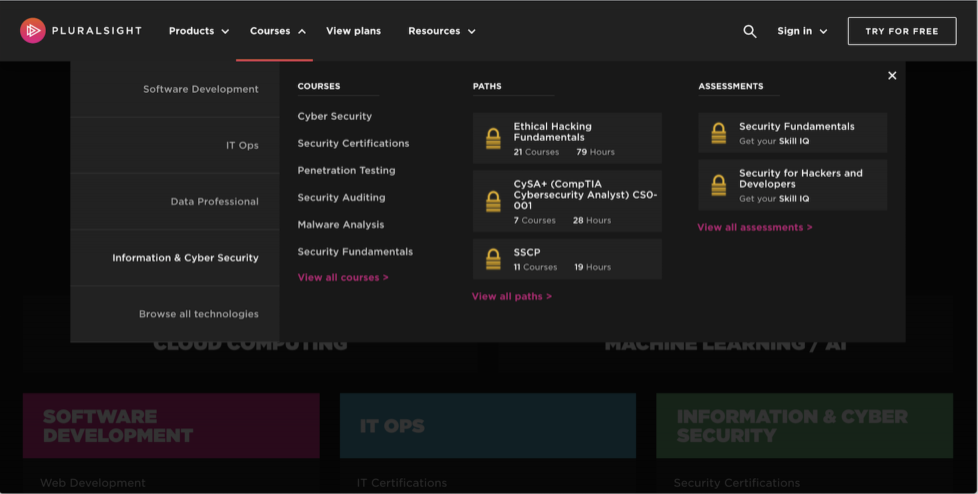Click View all paths link
Image resolution: width=978 pixels, height=494 pixels.
tap(511, 296)
